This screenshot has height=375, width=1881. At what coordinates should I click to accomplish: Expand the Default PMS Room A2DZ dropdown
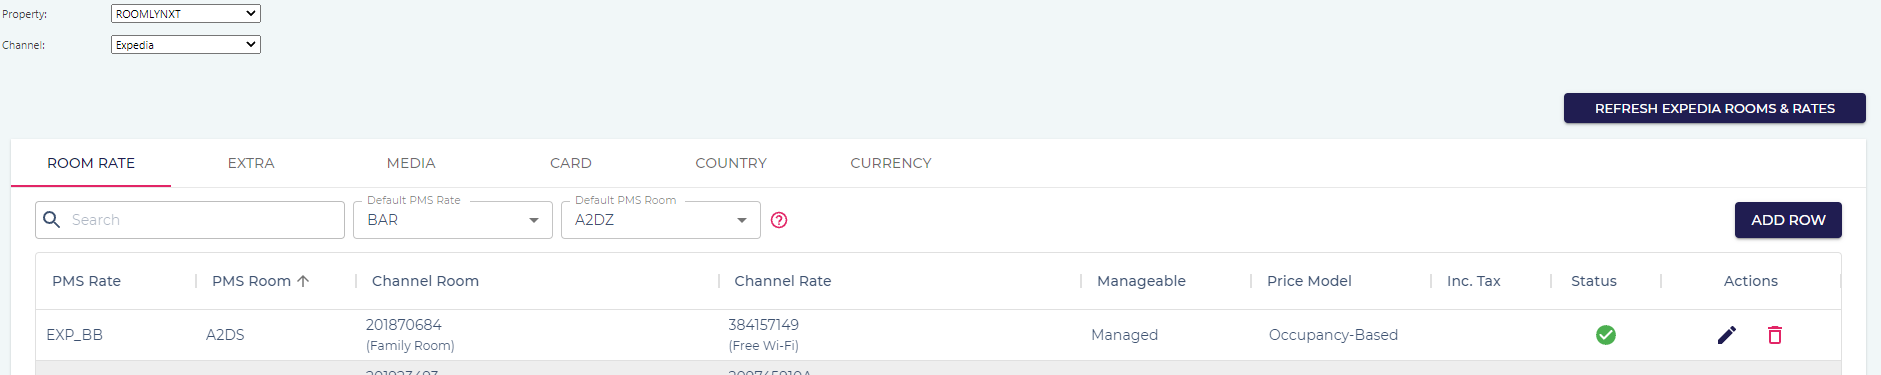coord(661,220)
